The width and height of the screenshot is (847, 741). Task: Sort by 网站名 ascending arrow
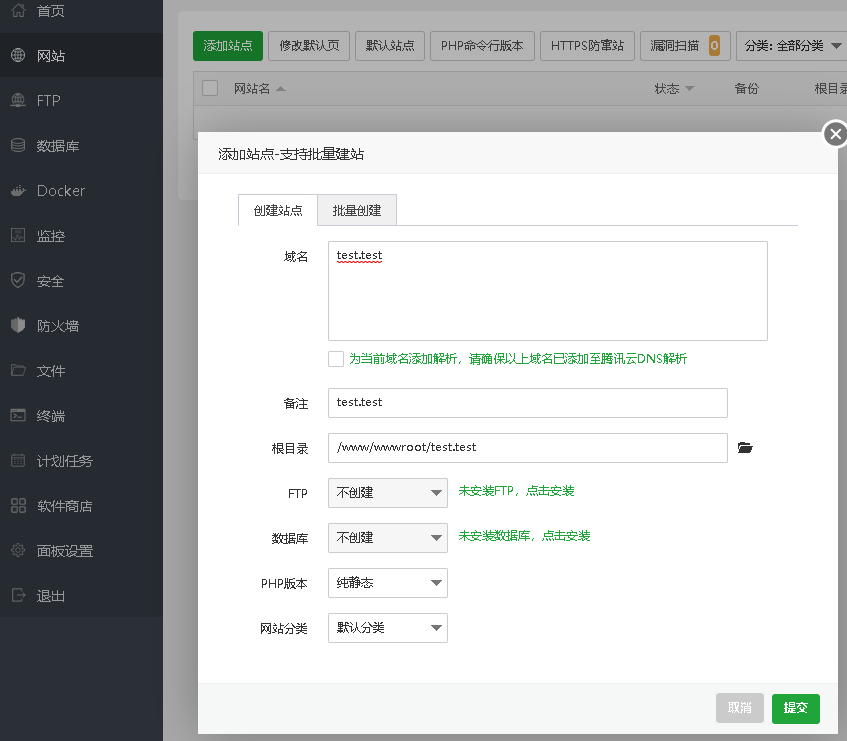coord(280,89)
